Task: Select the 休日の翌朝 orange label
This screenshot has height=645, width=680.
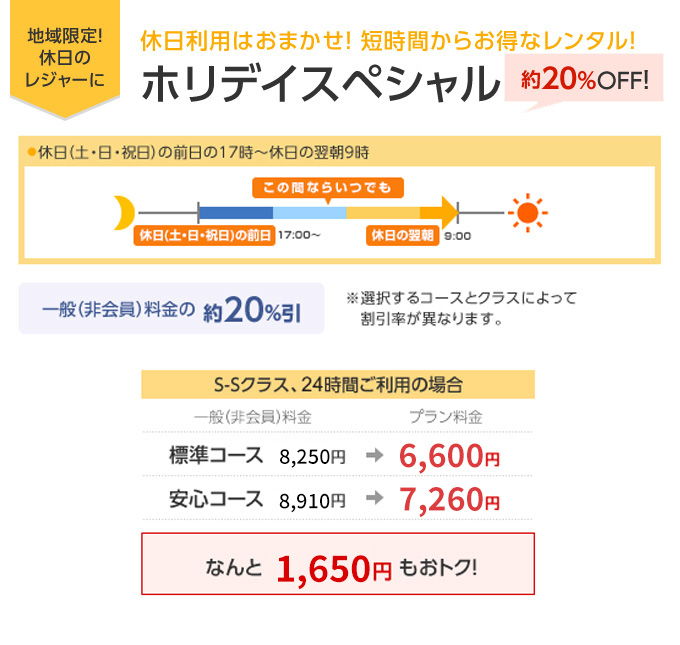Action: point(402,236)
